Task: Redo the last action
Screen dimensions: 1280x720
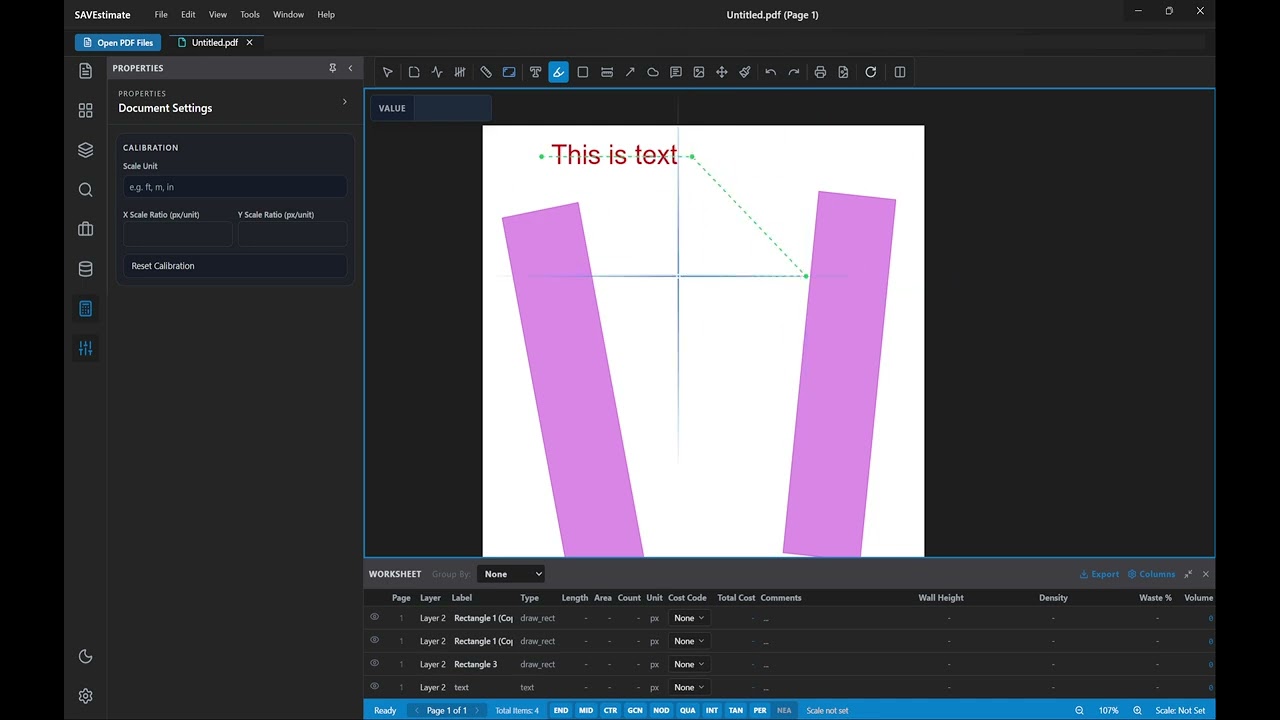Action: click(x=794, y=72)
